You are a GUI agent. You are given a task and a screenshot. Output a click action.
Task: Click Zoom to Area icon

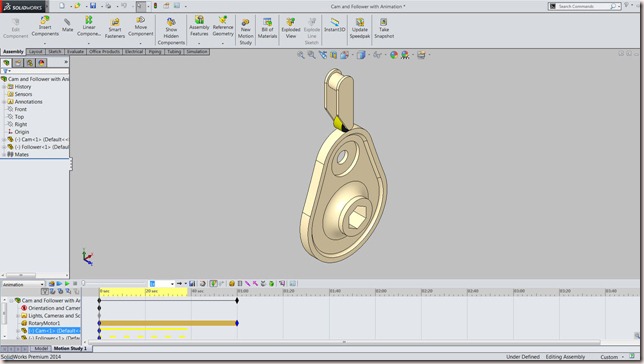click(311, 55)
